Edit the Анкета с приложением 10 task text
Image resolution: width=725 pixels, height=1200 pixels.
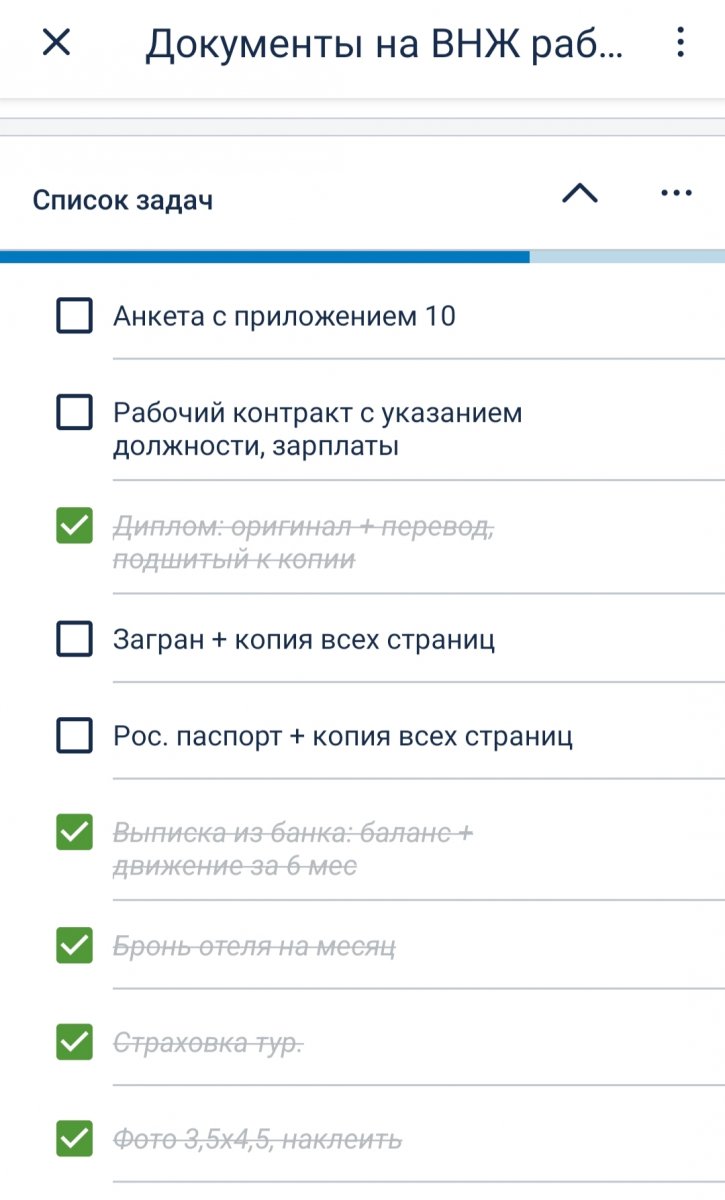(284, 317)
